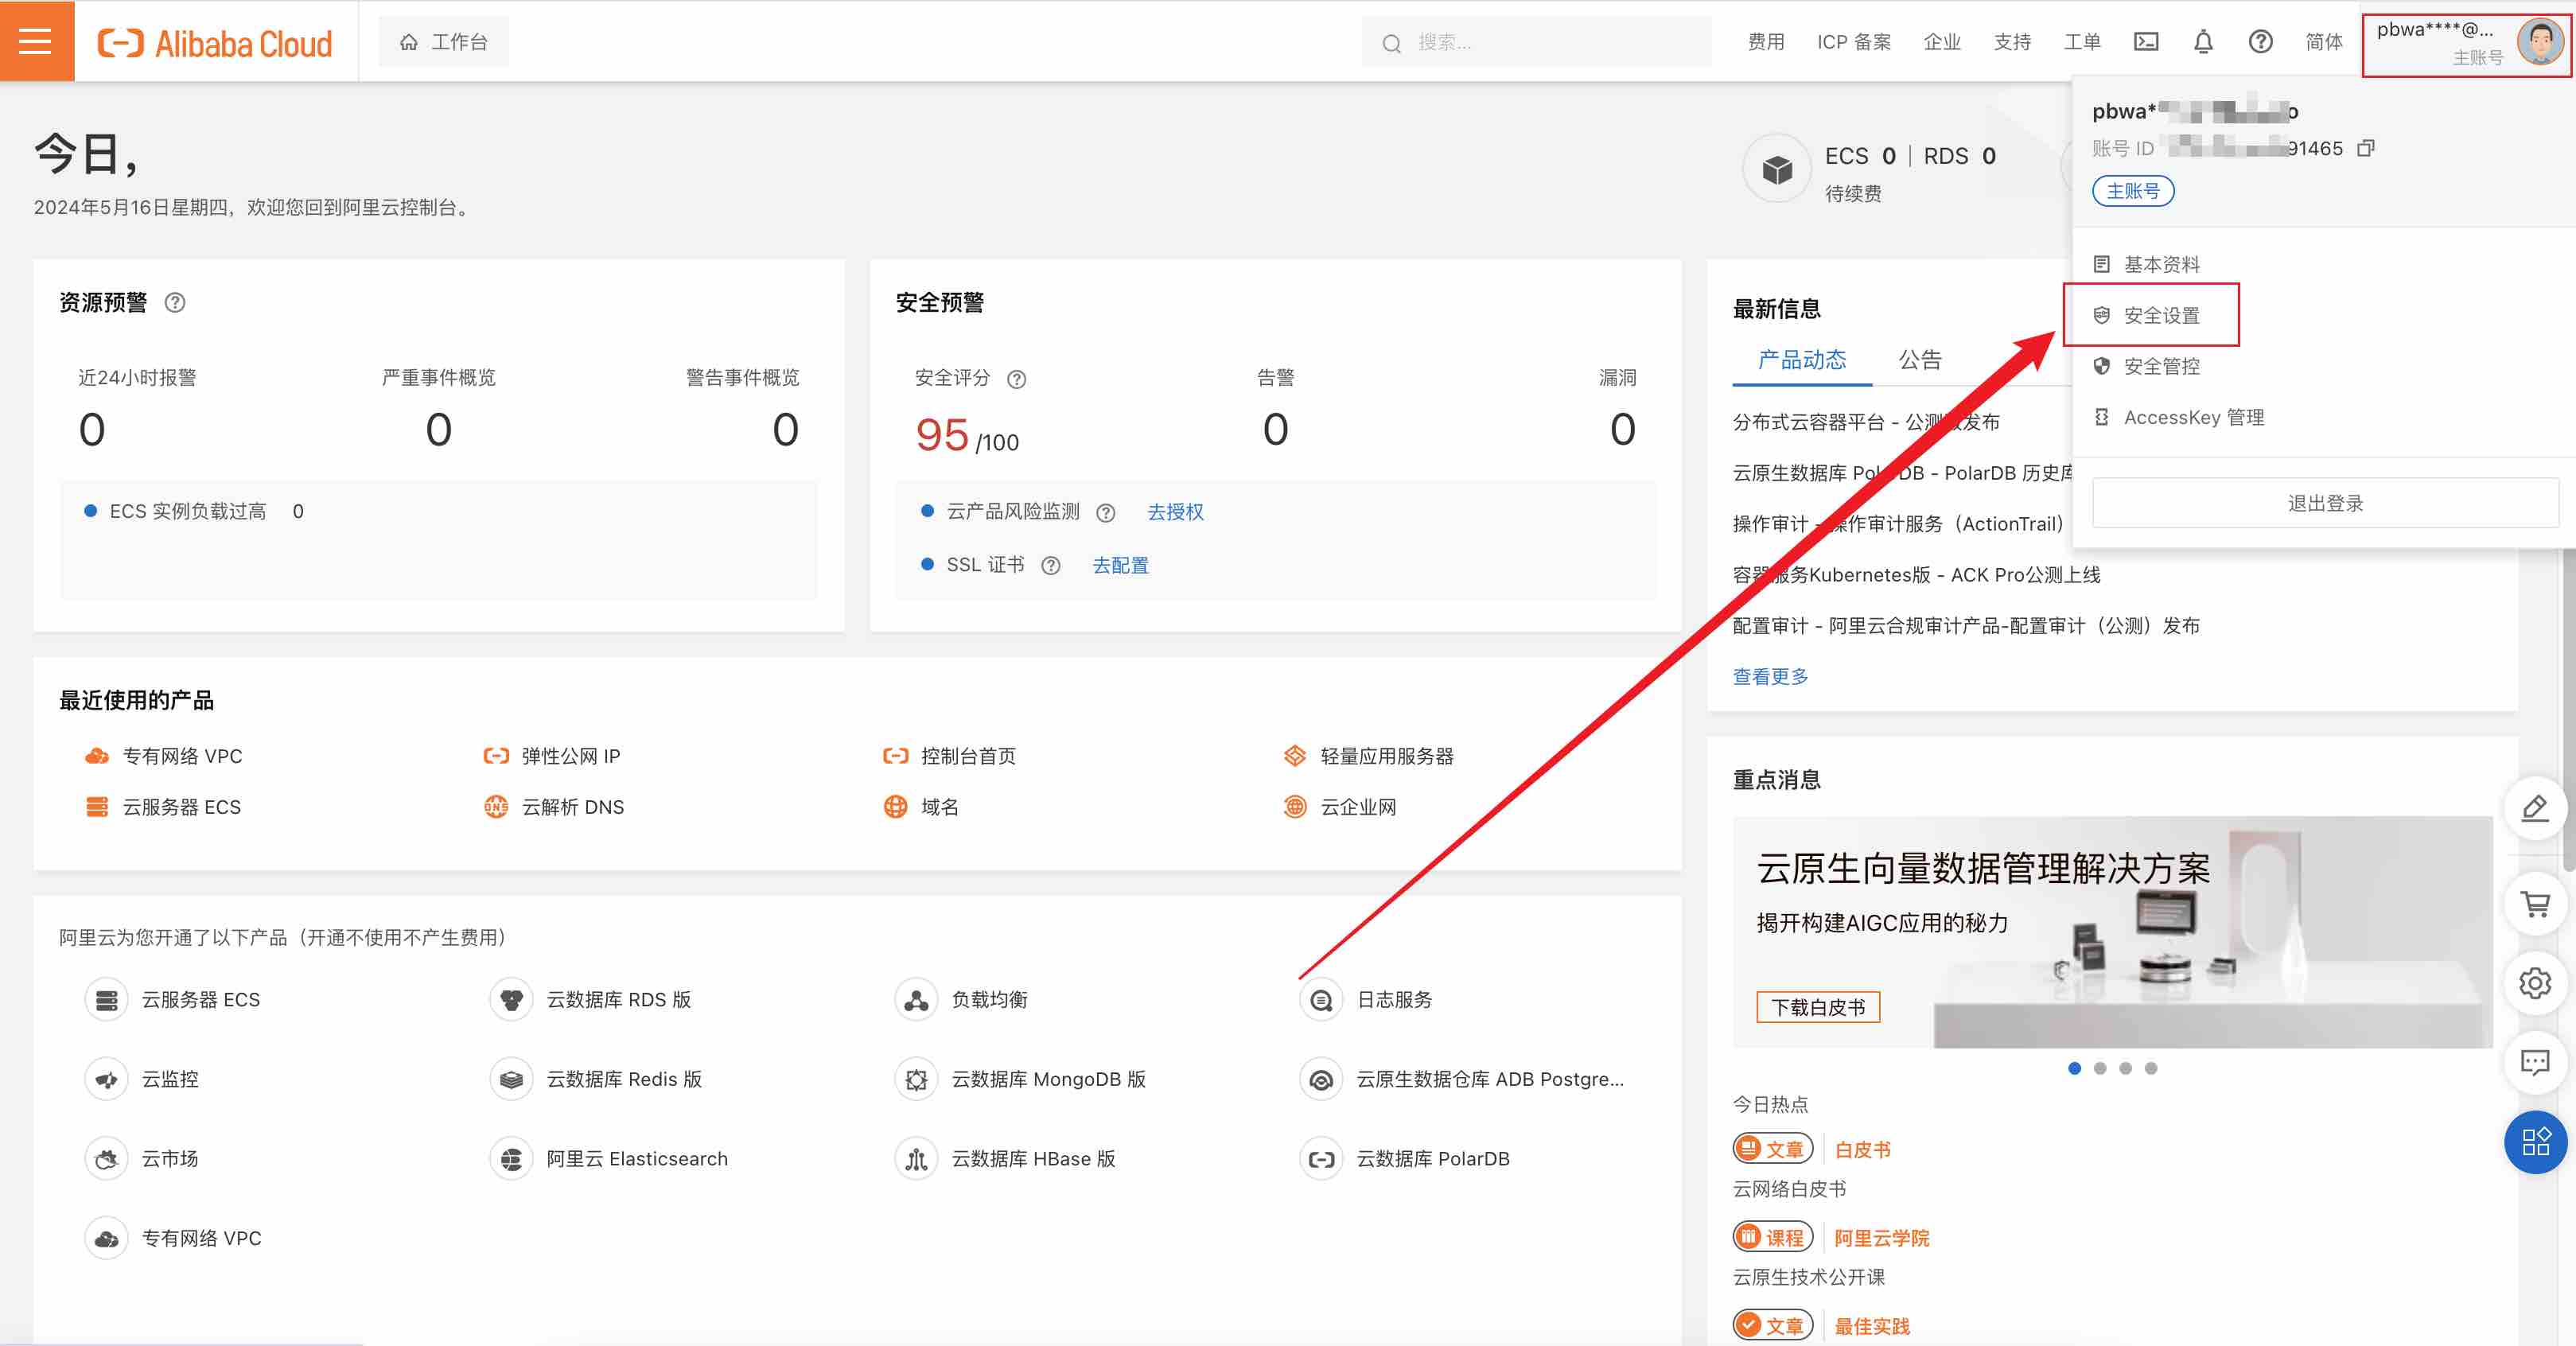
Task: Click the edit pencil floating icon
Action: click(2535, 808)
